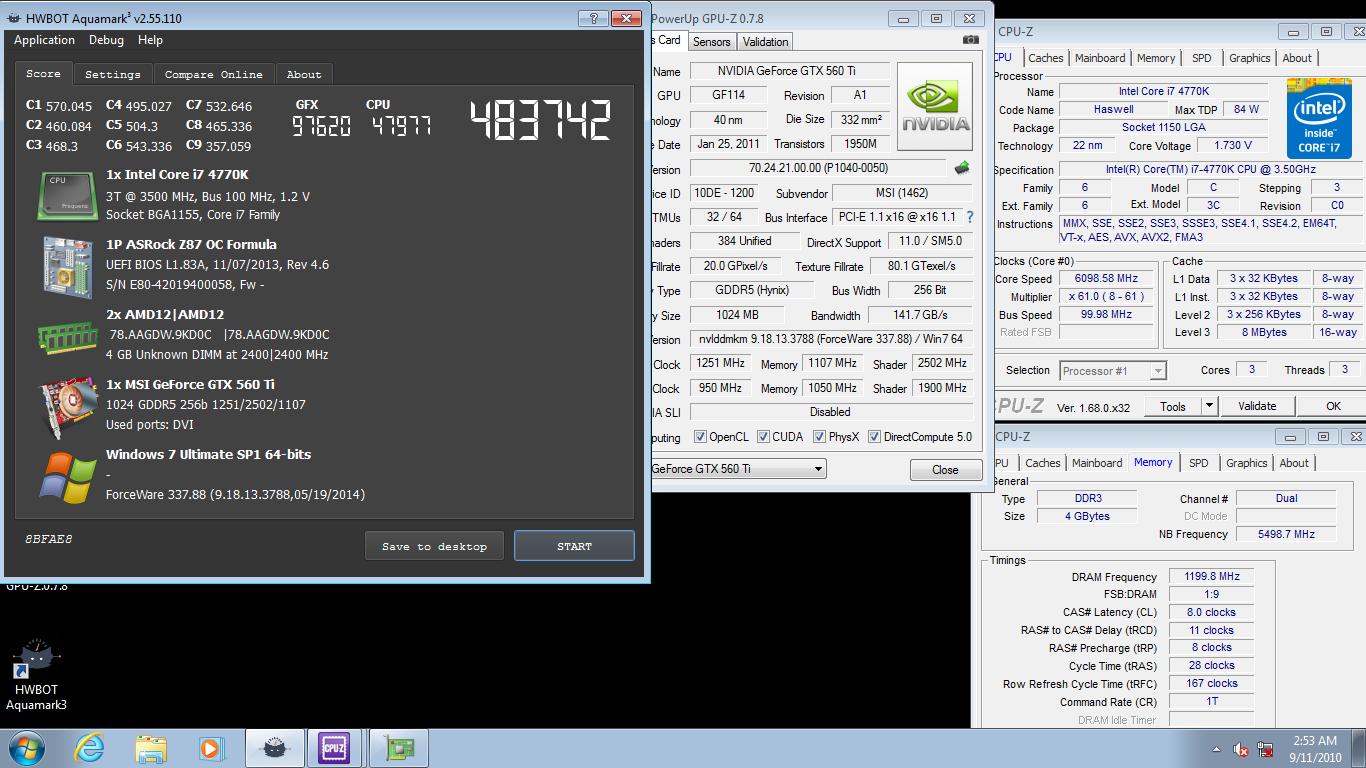Click the total score 483742 display

tap(541, 121)
